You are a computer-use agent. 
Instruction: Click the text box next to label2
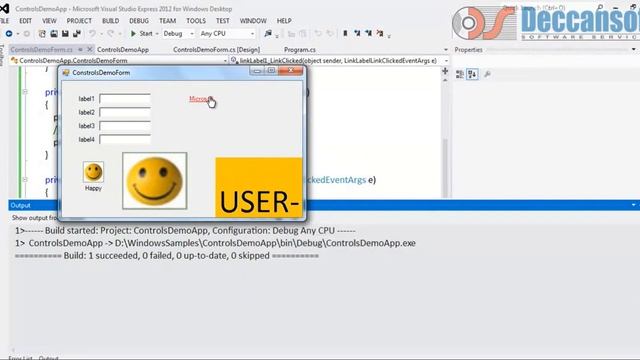click(x=125, y=112)
